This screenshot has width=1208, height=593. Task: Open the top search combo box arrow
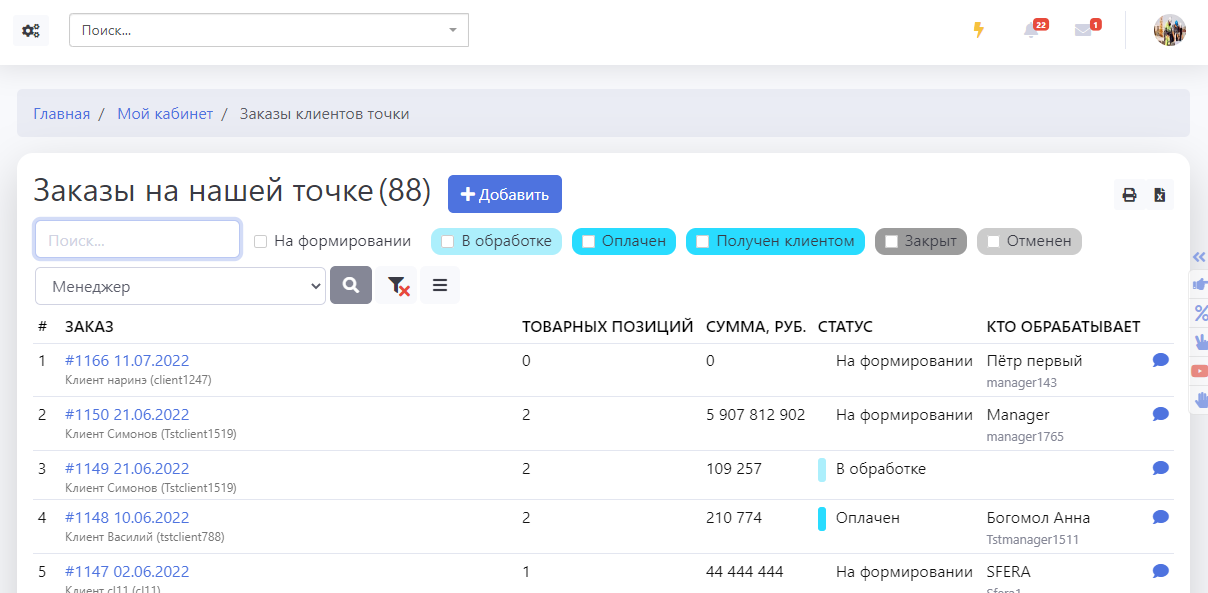[452, 30]
